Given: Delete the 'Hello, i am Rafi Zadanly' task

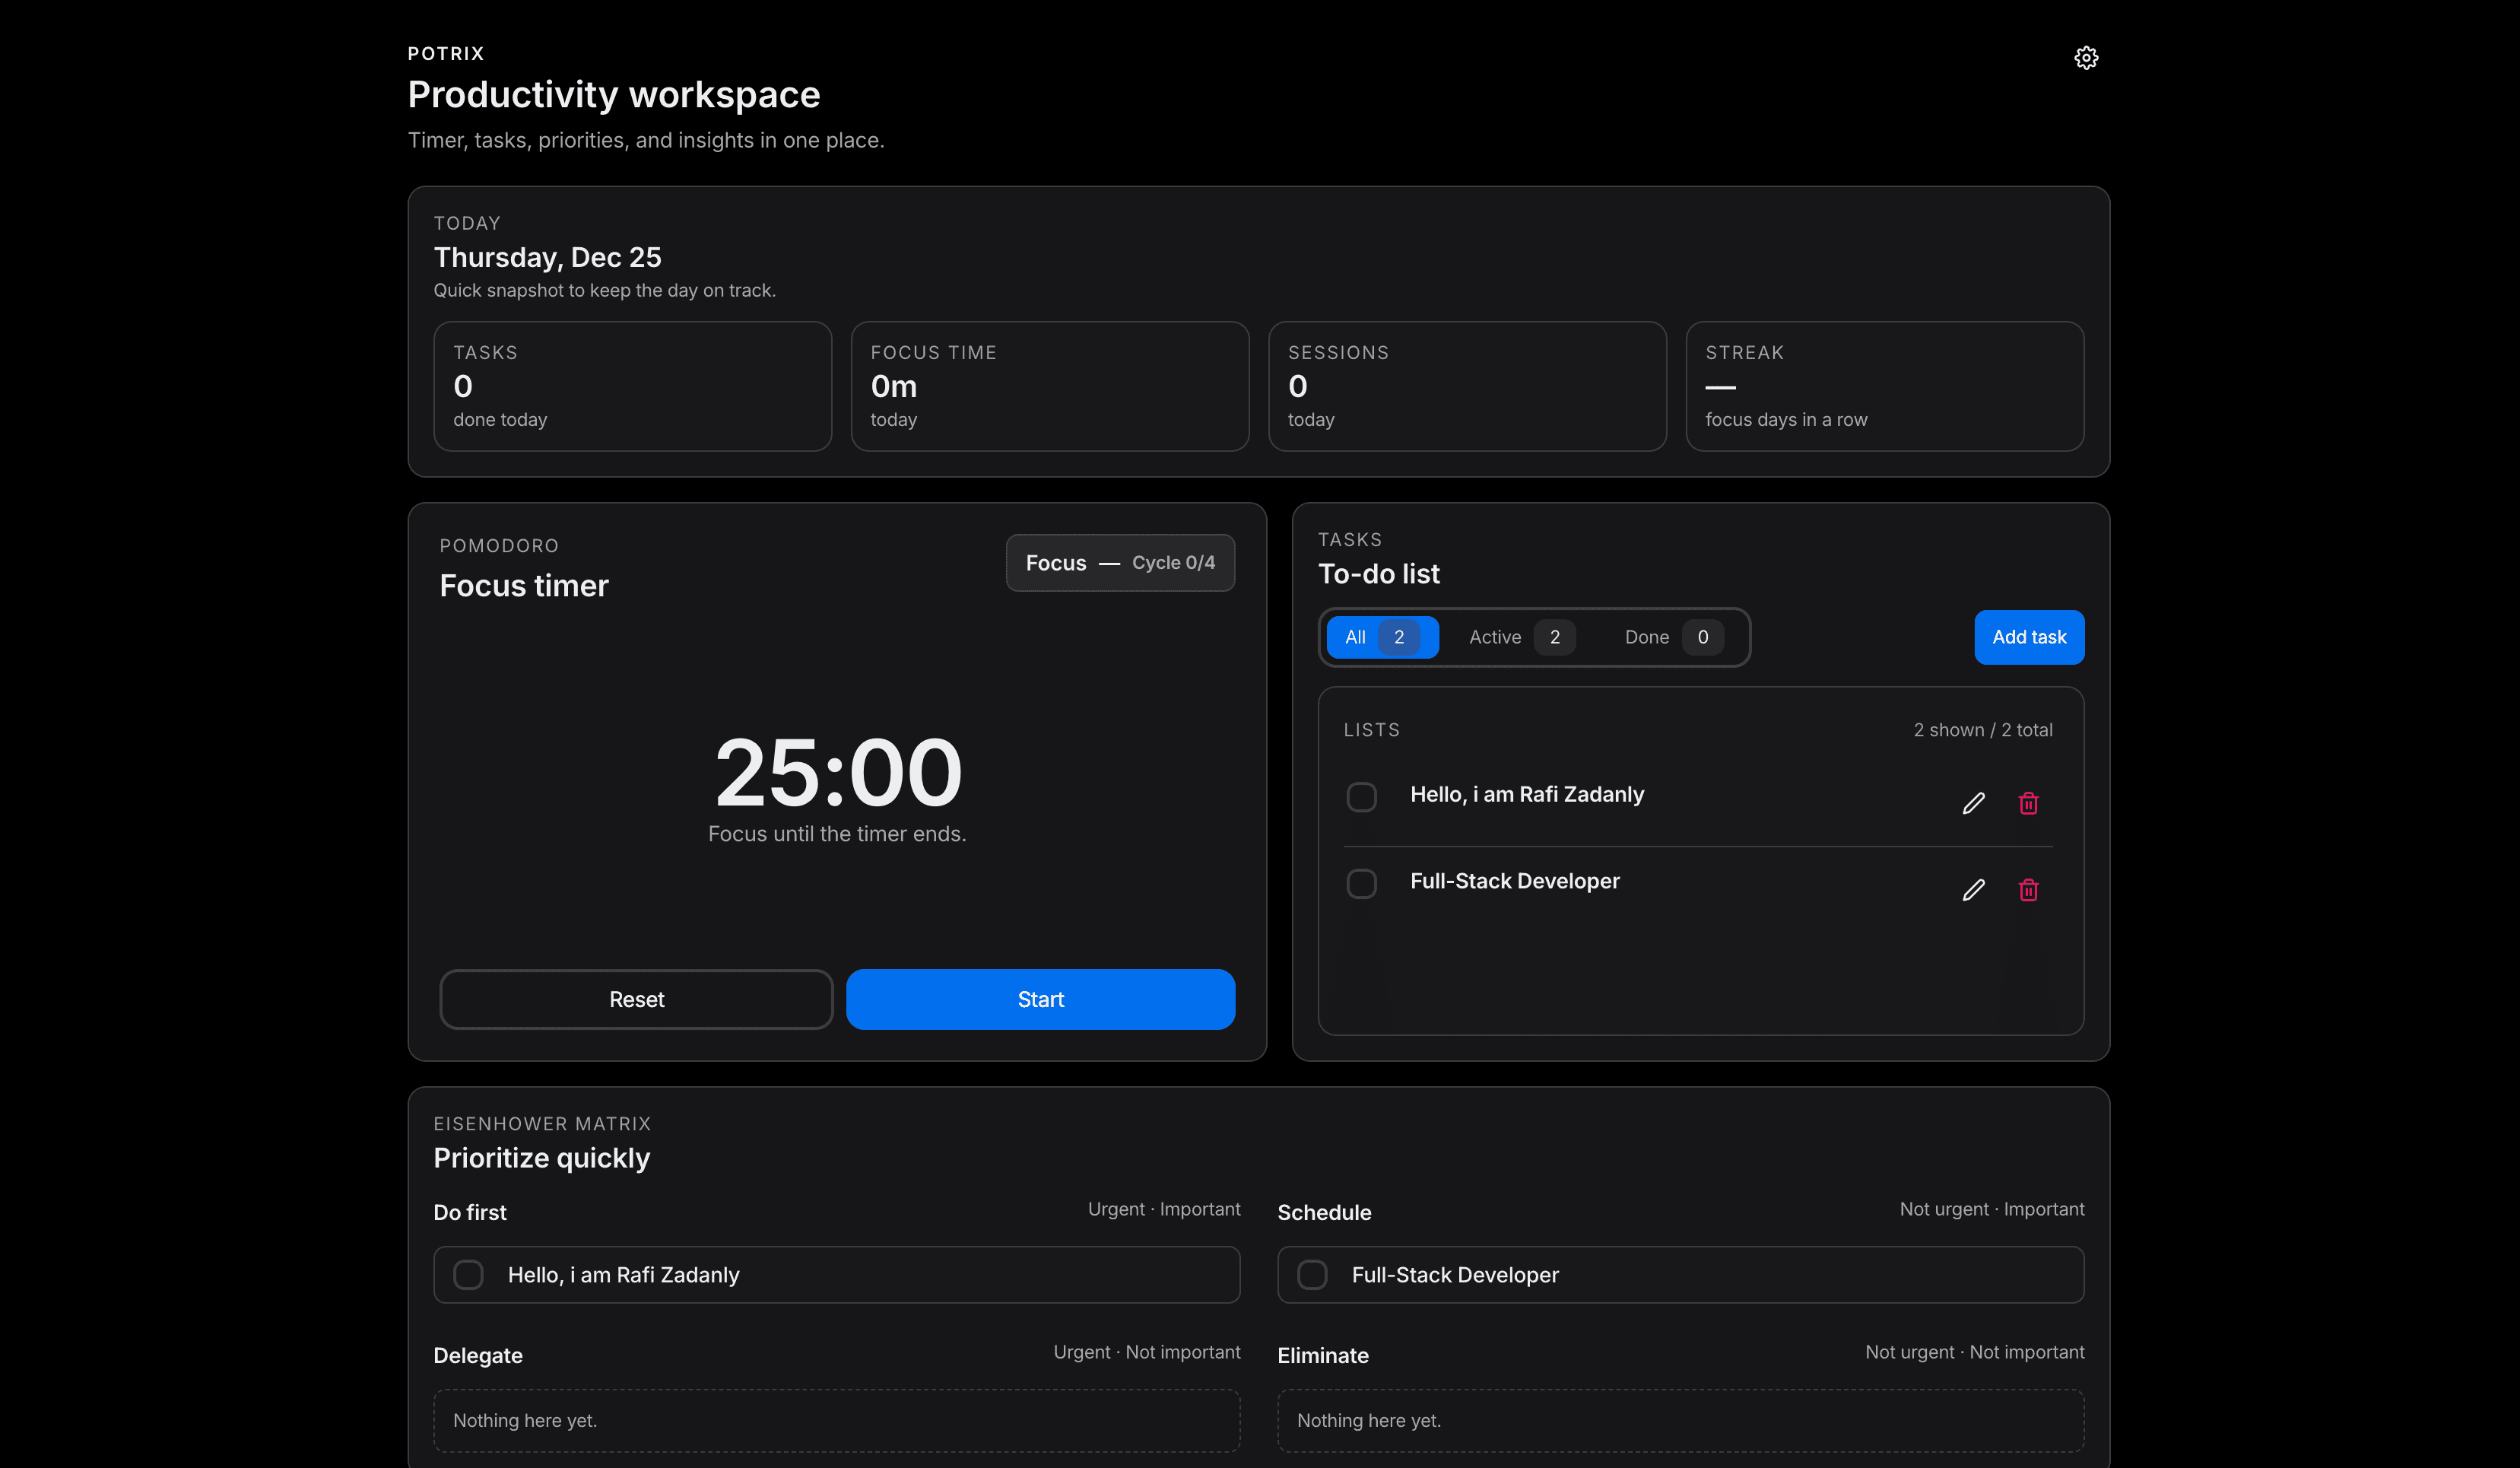Looking at the screenshot, I should coord(2028,803).
